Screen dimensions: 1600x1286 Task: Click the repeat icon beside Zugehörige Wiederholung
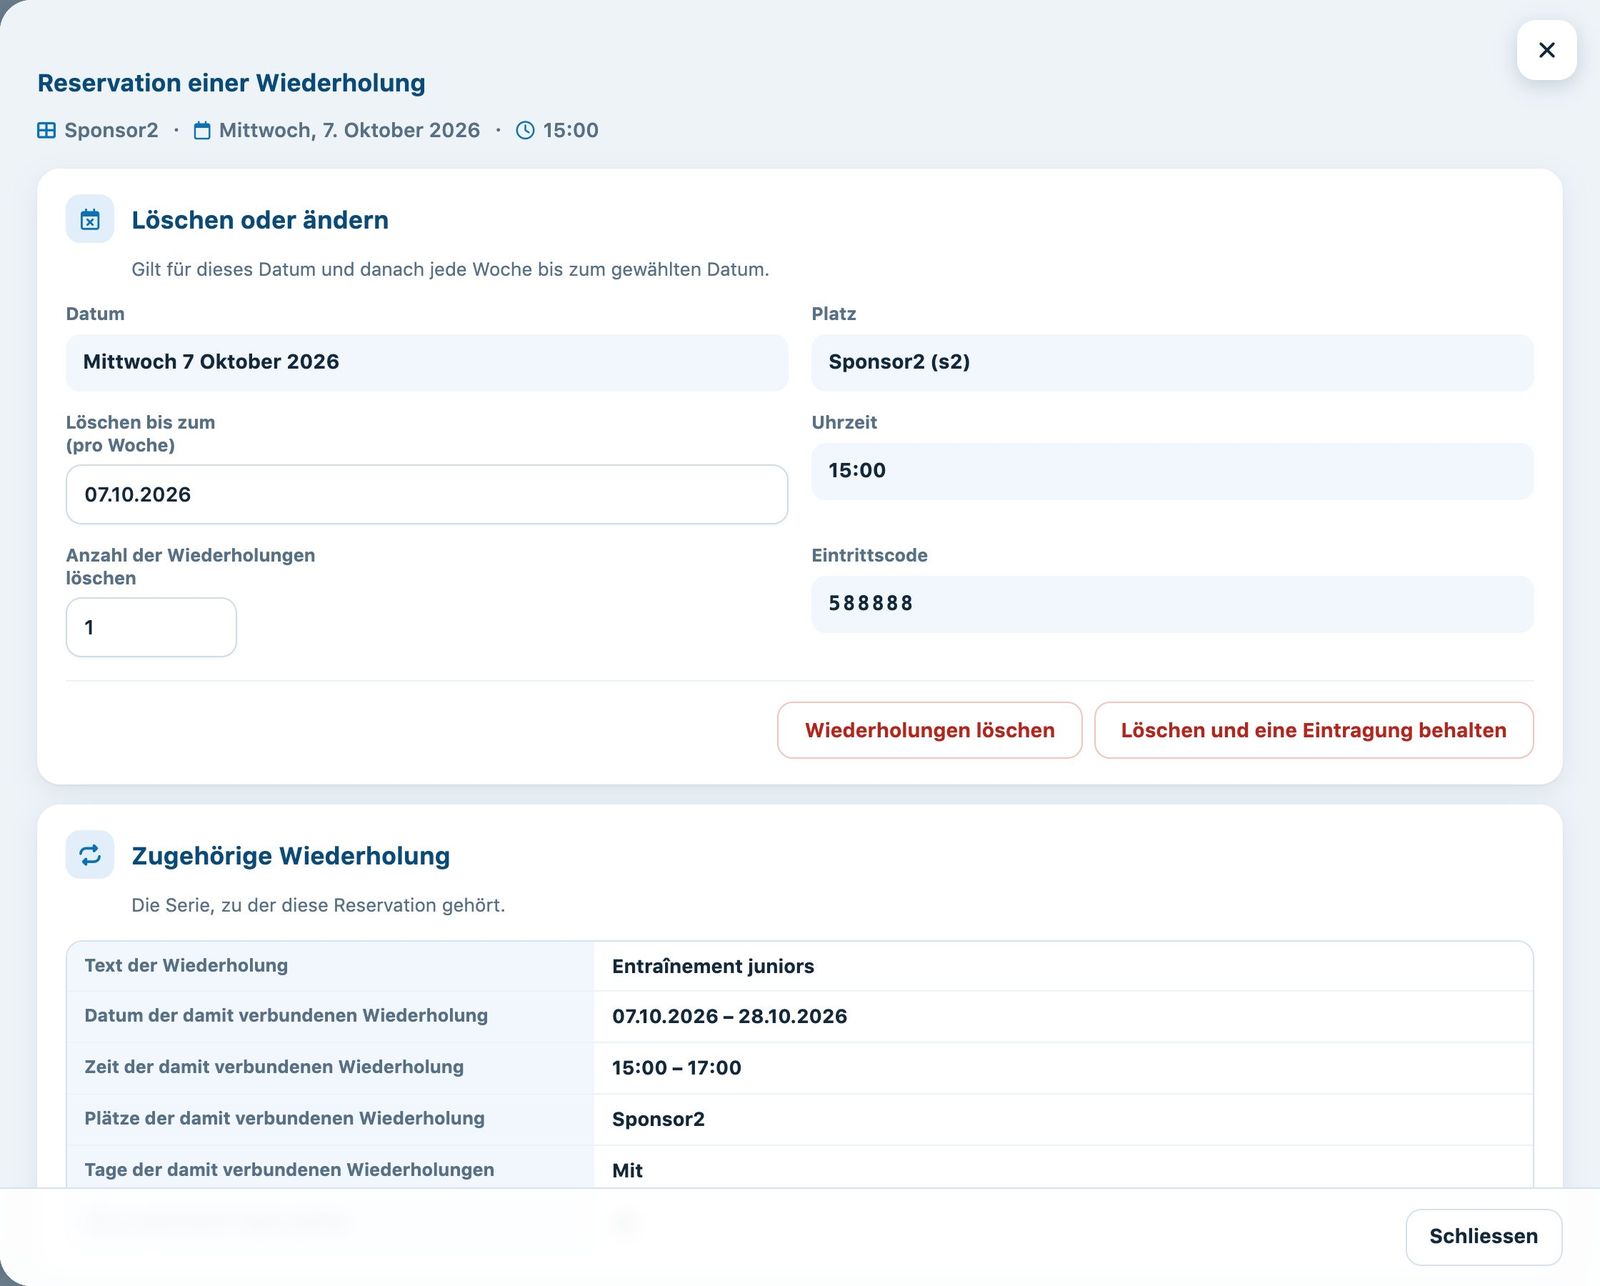click(x=90, y=855)
